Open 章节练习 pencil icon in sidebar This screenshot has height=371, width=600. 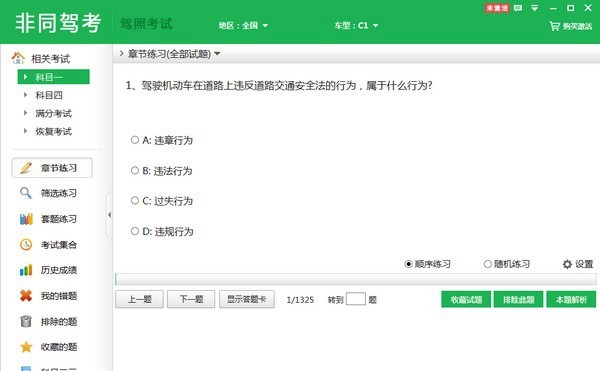tap(26, 168)
